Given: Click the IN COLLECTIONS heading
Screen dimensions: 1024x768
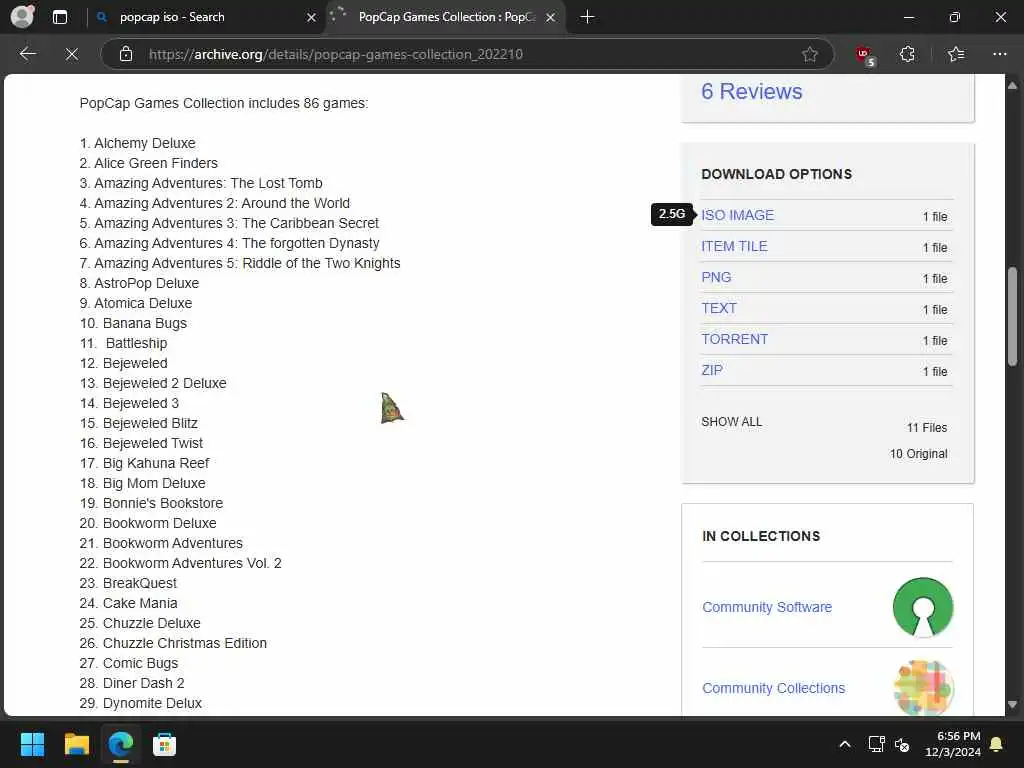Looking at the screenshot, I should pos(761,536).
